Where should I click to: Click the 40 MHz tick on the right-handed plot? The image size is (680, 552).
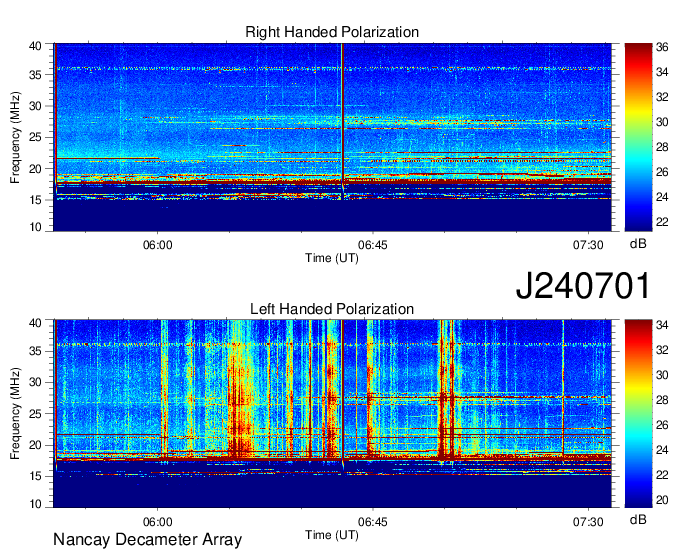pyautogui.click(x=35, y=46)
